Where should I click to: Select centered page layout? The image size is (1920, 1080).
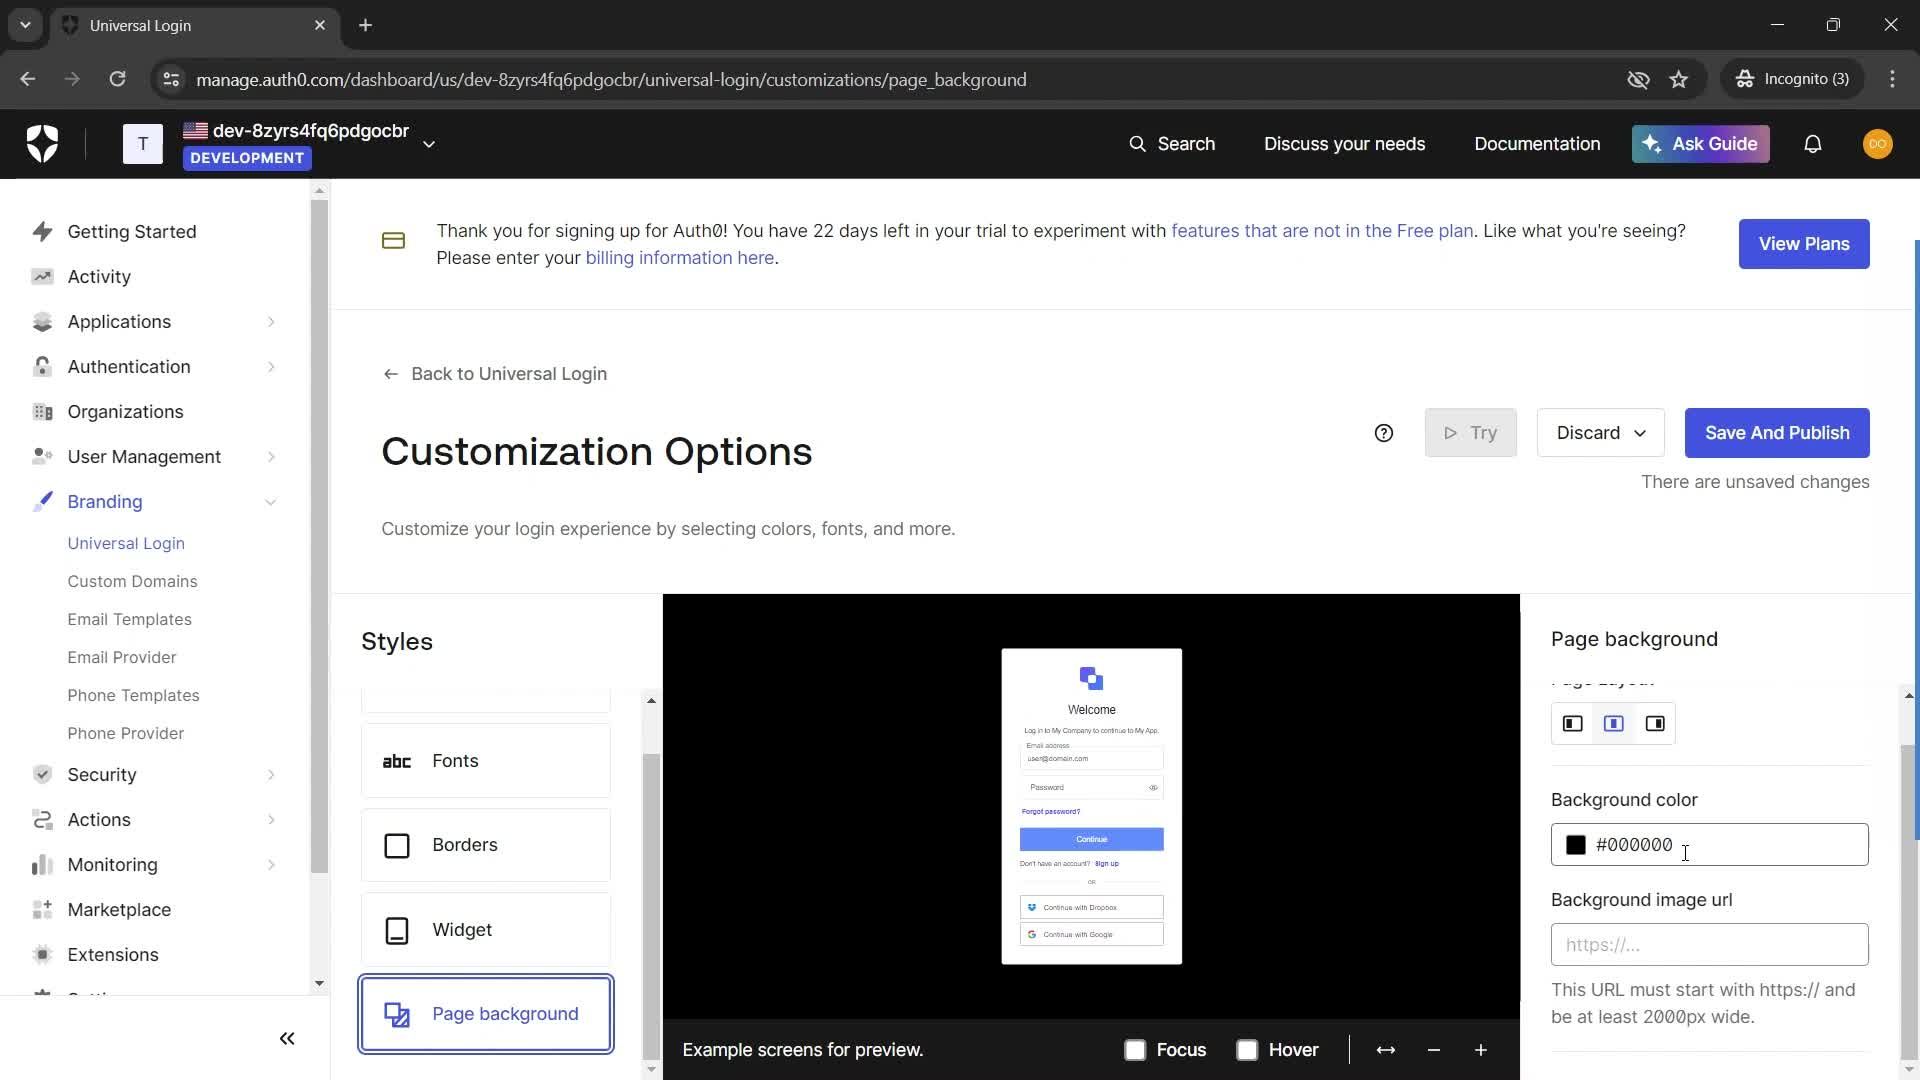pos(1613,724)
